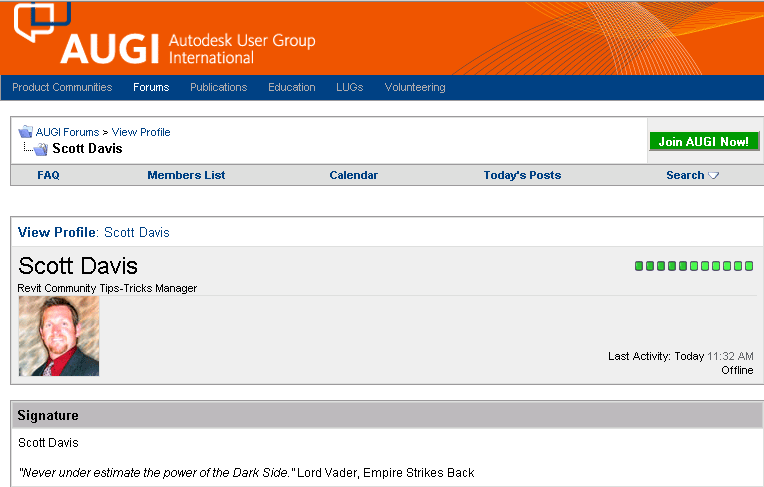Open Product Communities menu
764x487 pixels.
pos(62,87)
